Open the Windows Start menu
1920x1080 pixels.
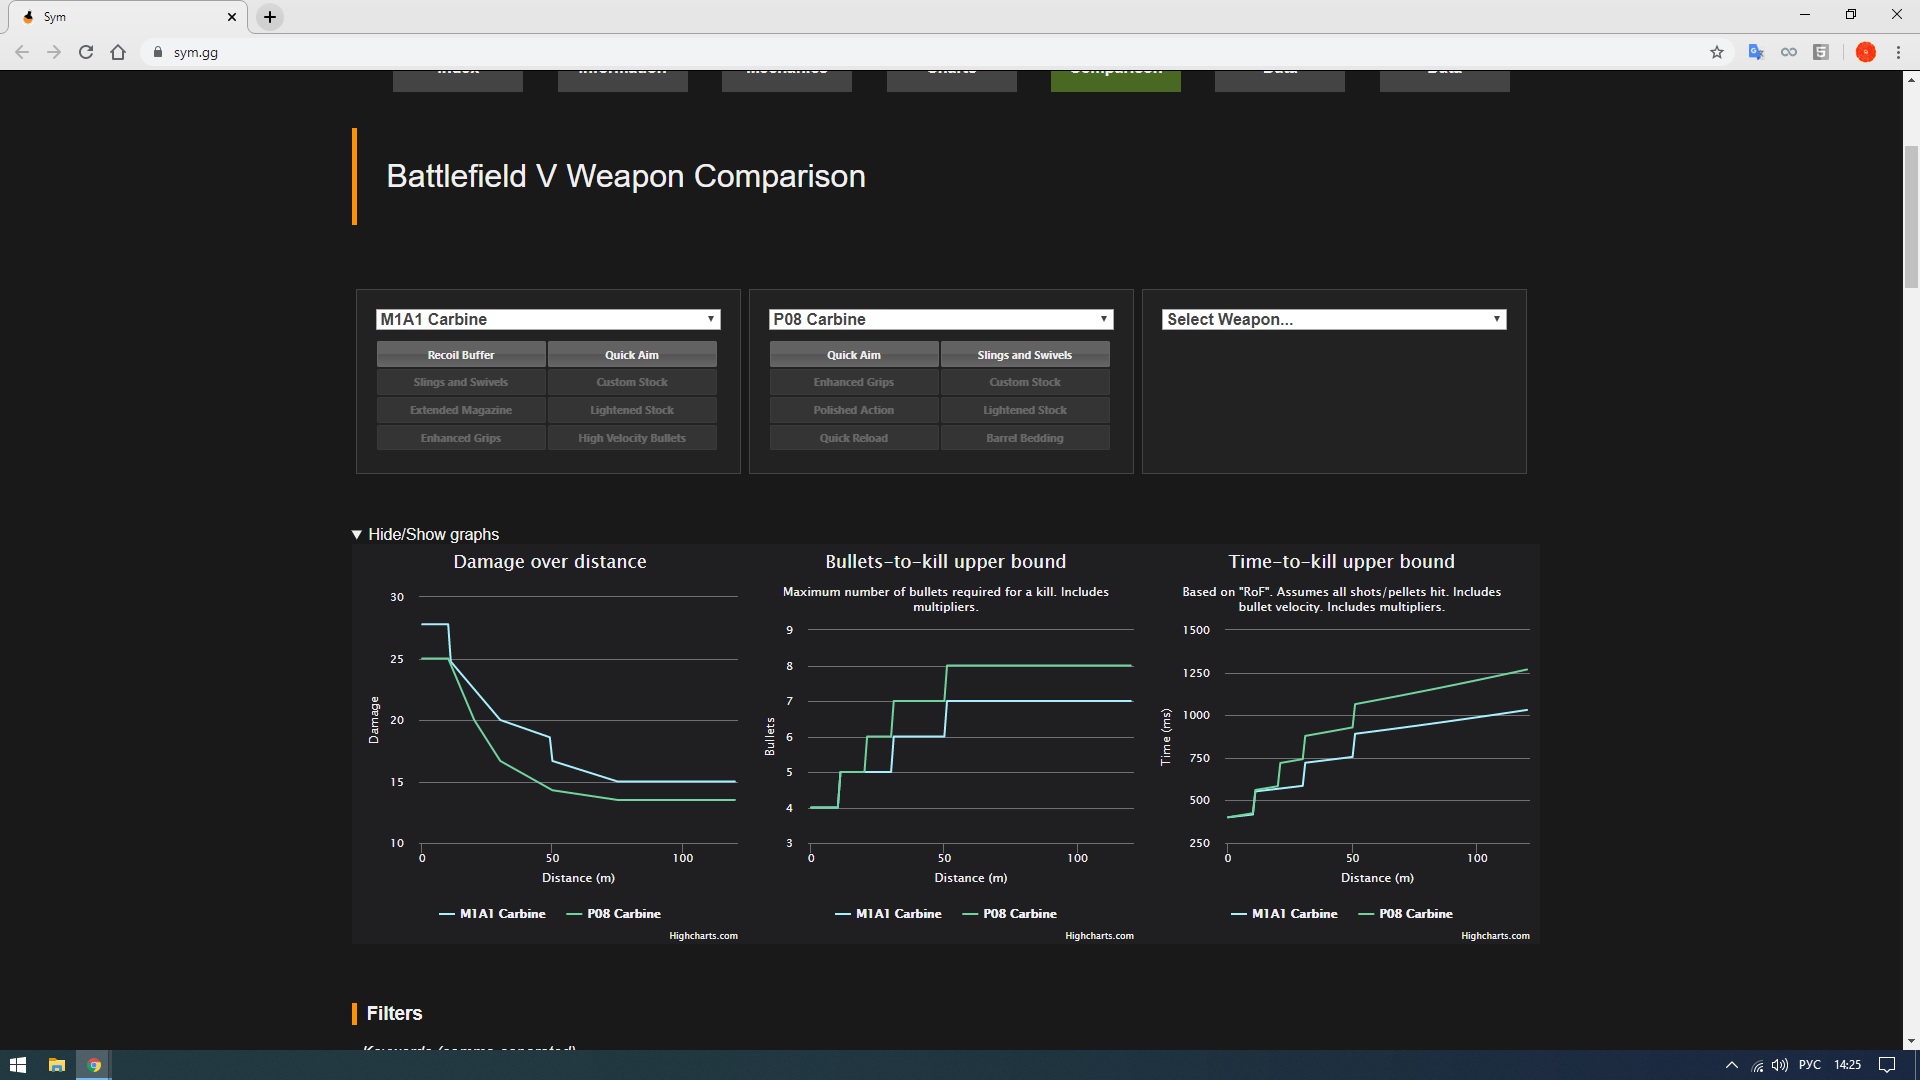click(17, 1065)
